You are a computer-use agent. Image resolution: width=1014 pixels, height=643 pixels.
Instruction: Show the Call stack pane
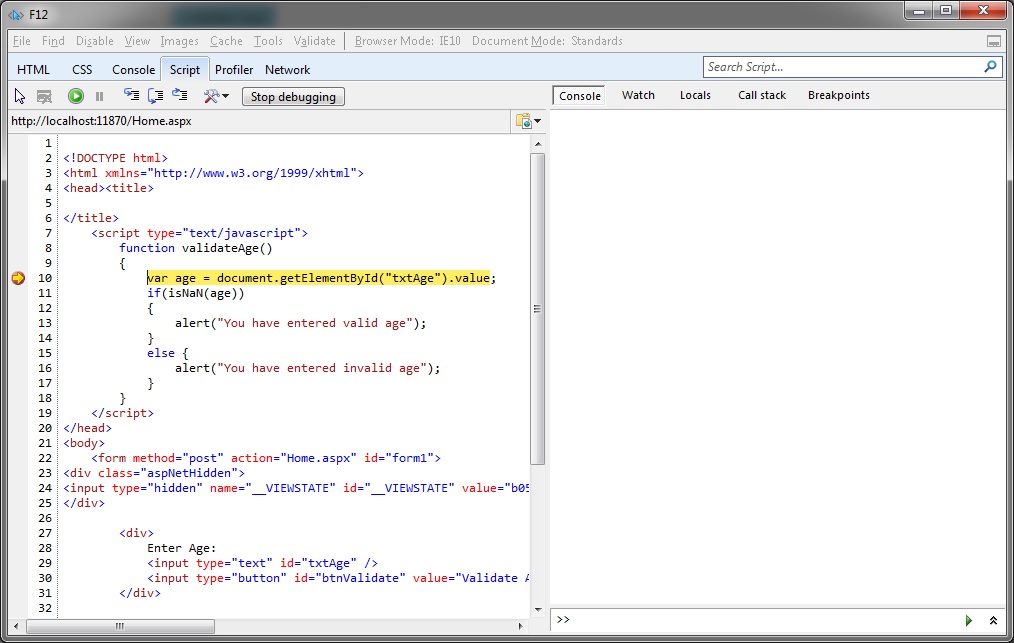[x=762, y=96]
